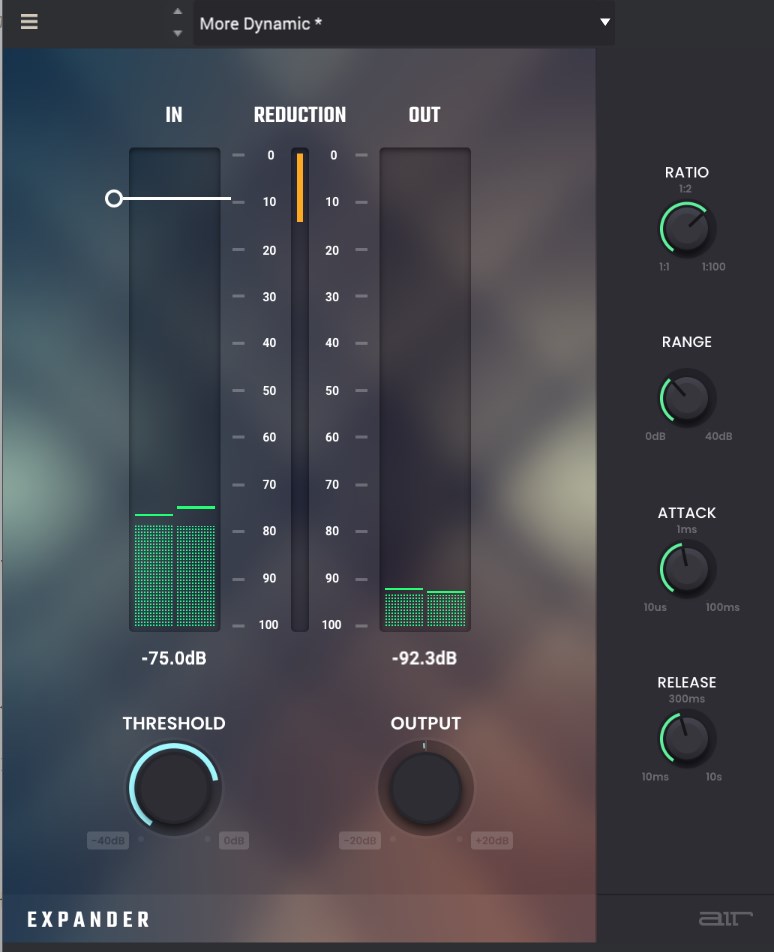Click the -20dB output minimum label
The width and height of the screenshot is (774, 952).
point(359,841)
